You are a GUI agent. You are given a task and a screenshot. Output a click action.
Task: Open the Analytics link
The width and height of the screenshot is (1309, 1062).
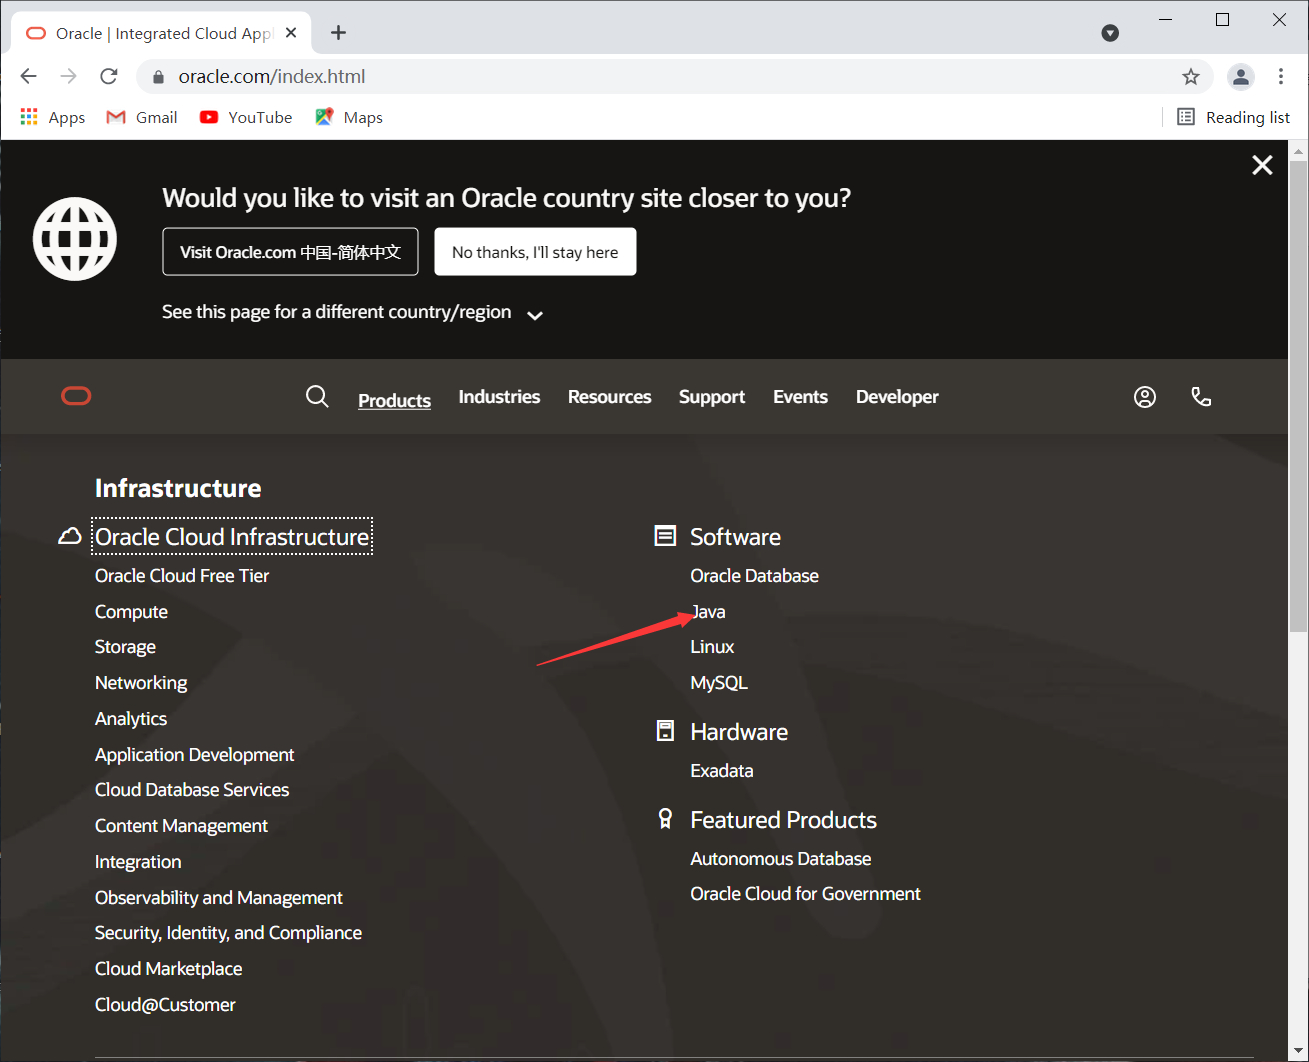click(131, 719)
